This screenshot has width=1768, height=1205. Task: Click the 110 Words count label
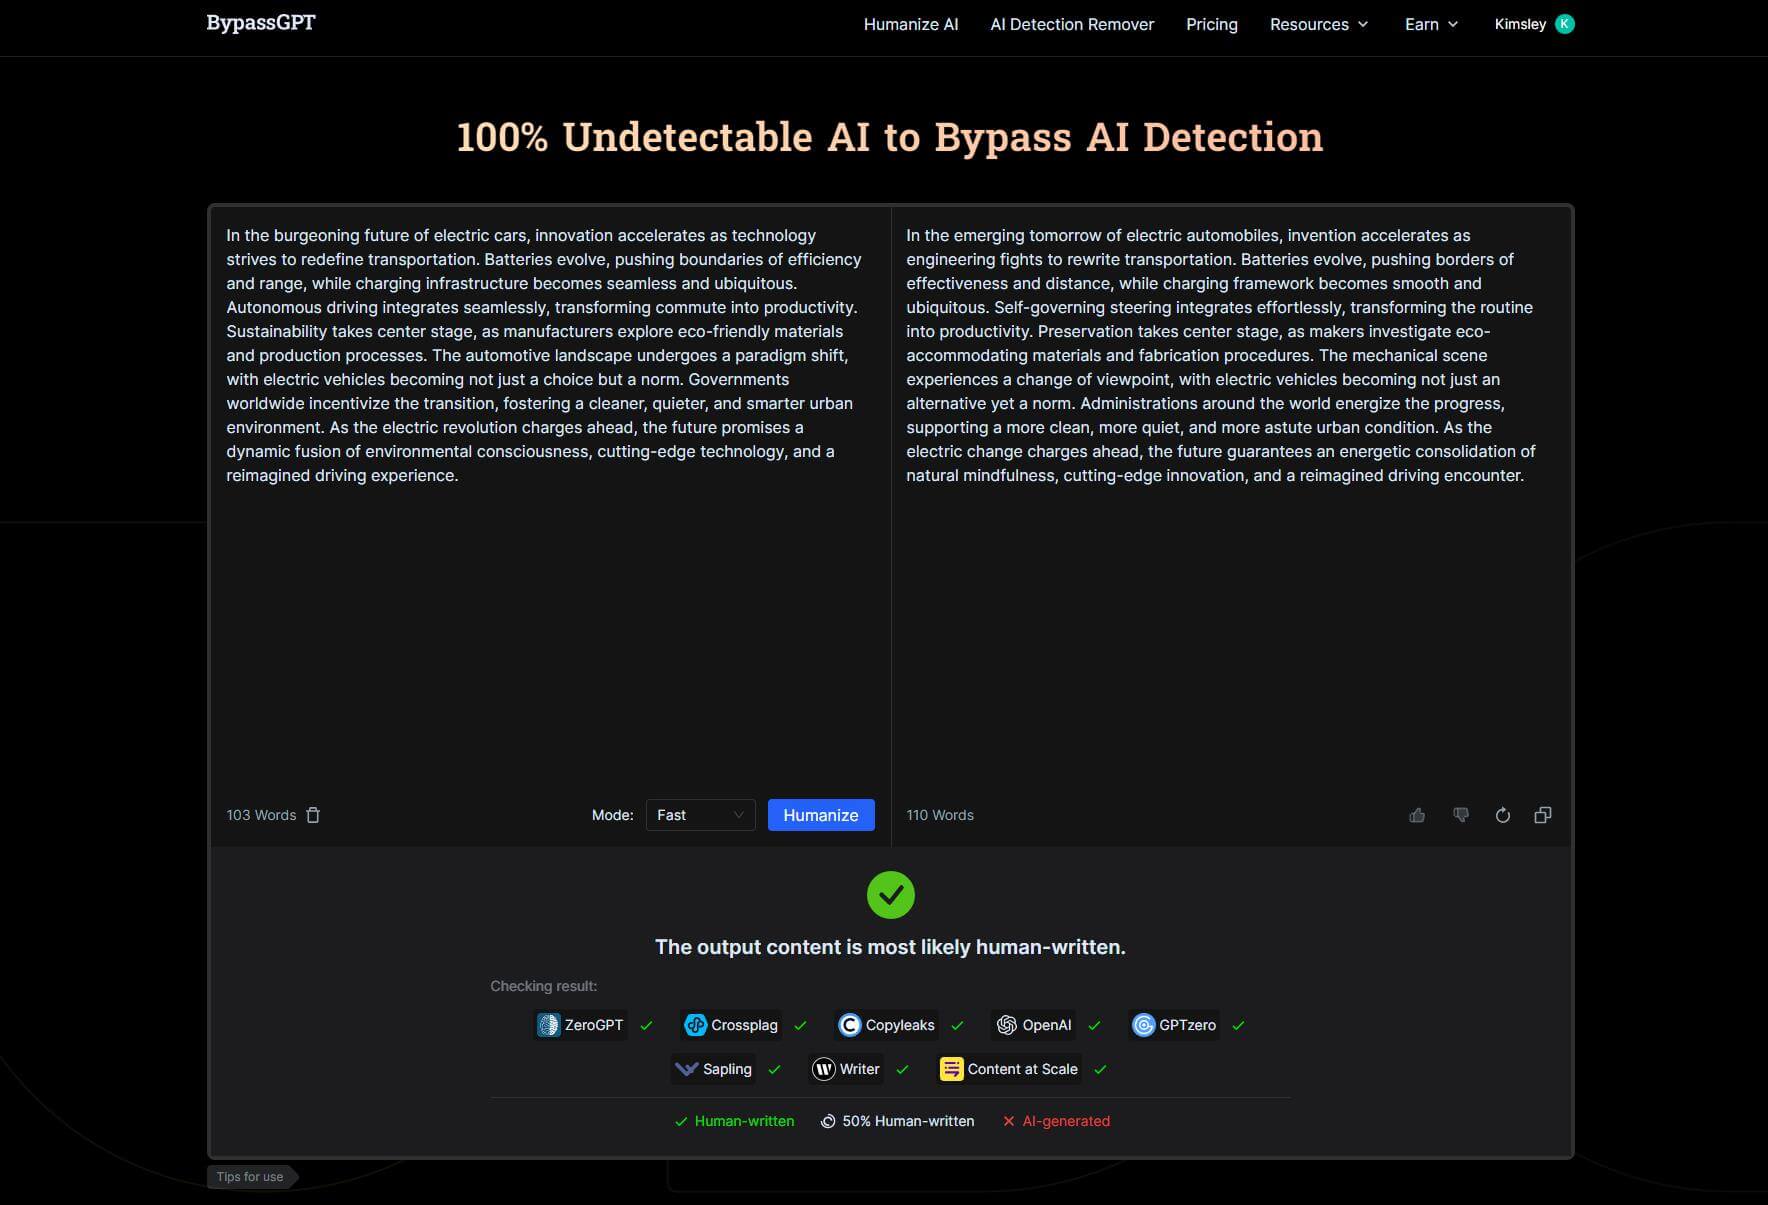coord(940,815)
